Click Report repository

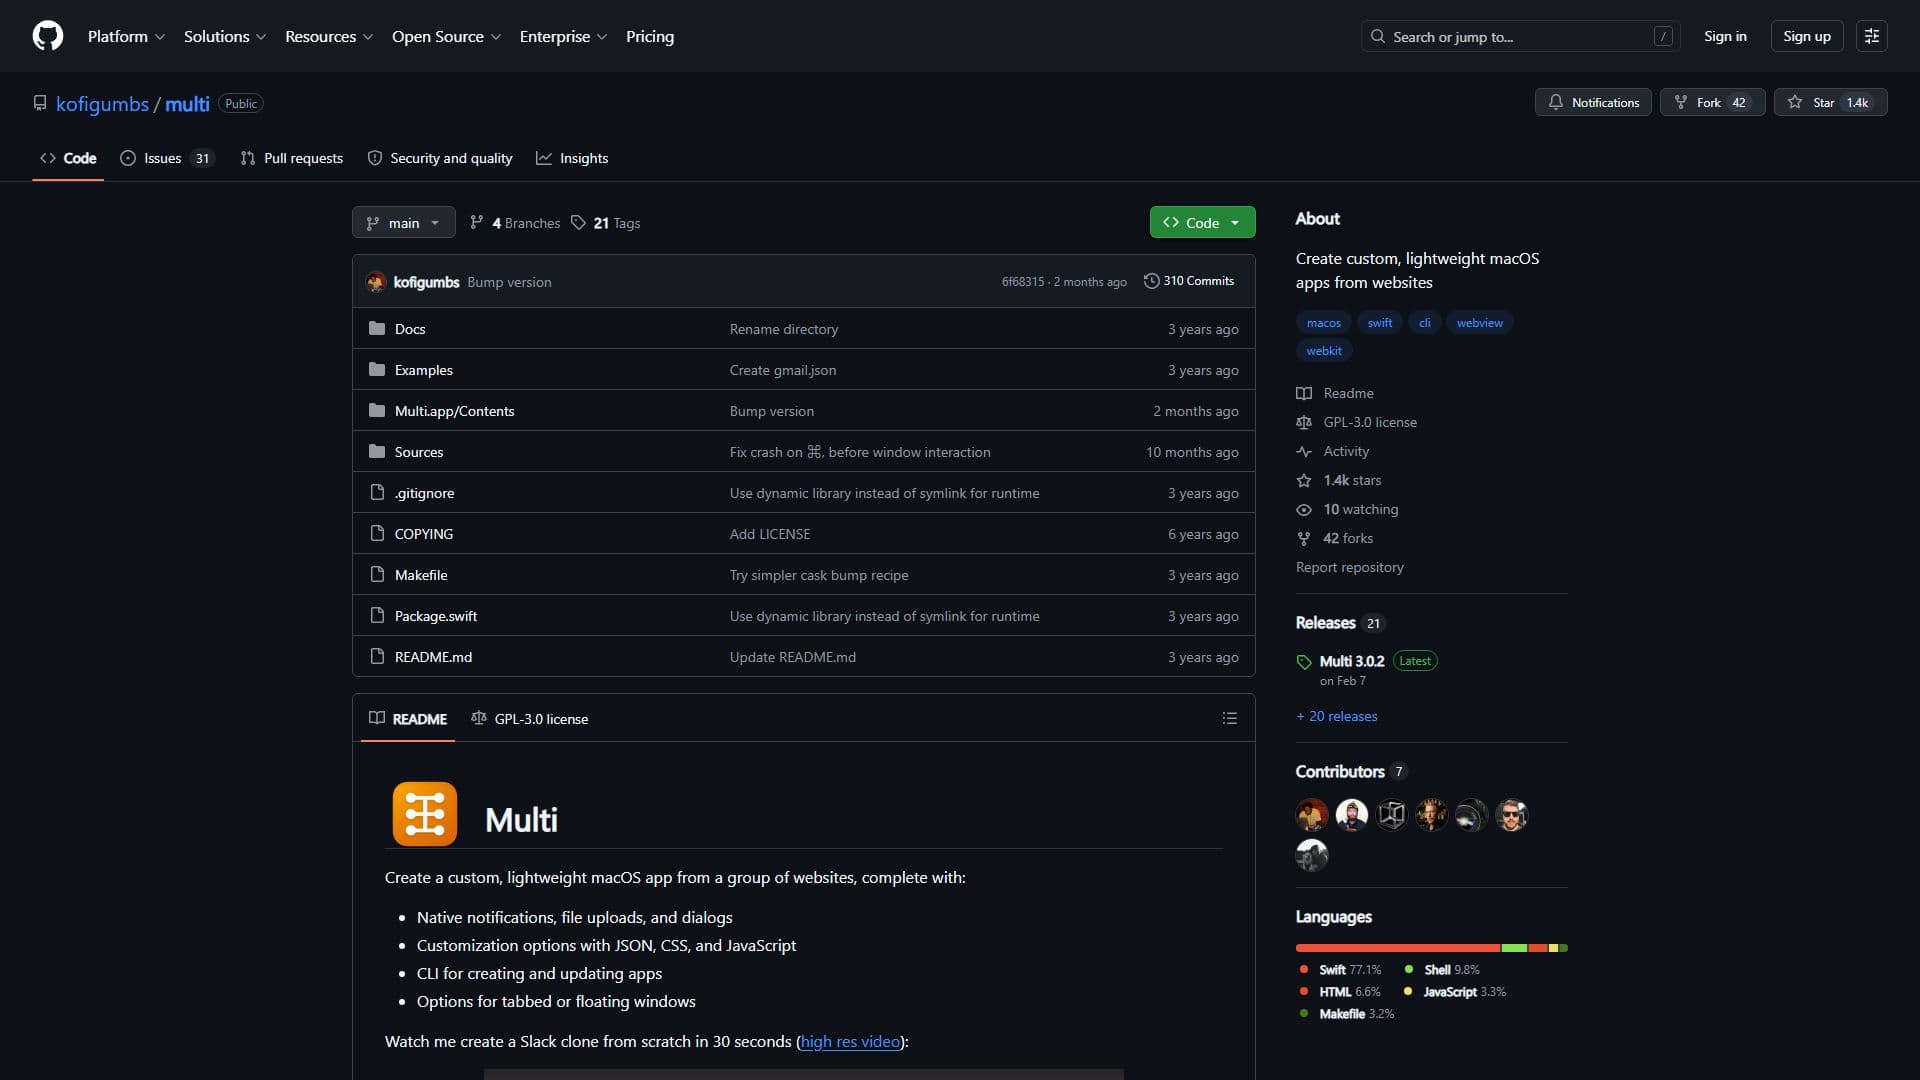[1350, 567]
